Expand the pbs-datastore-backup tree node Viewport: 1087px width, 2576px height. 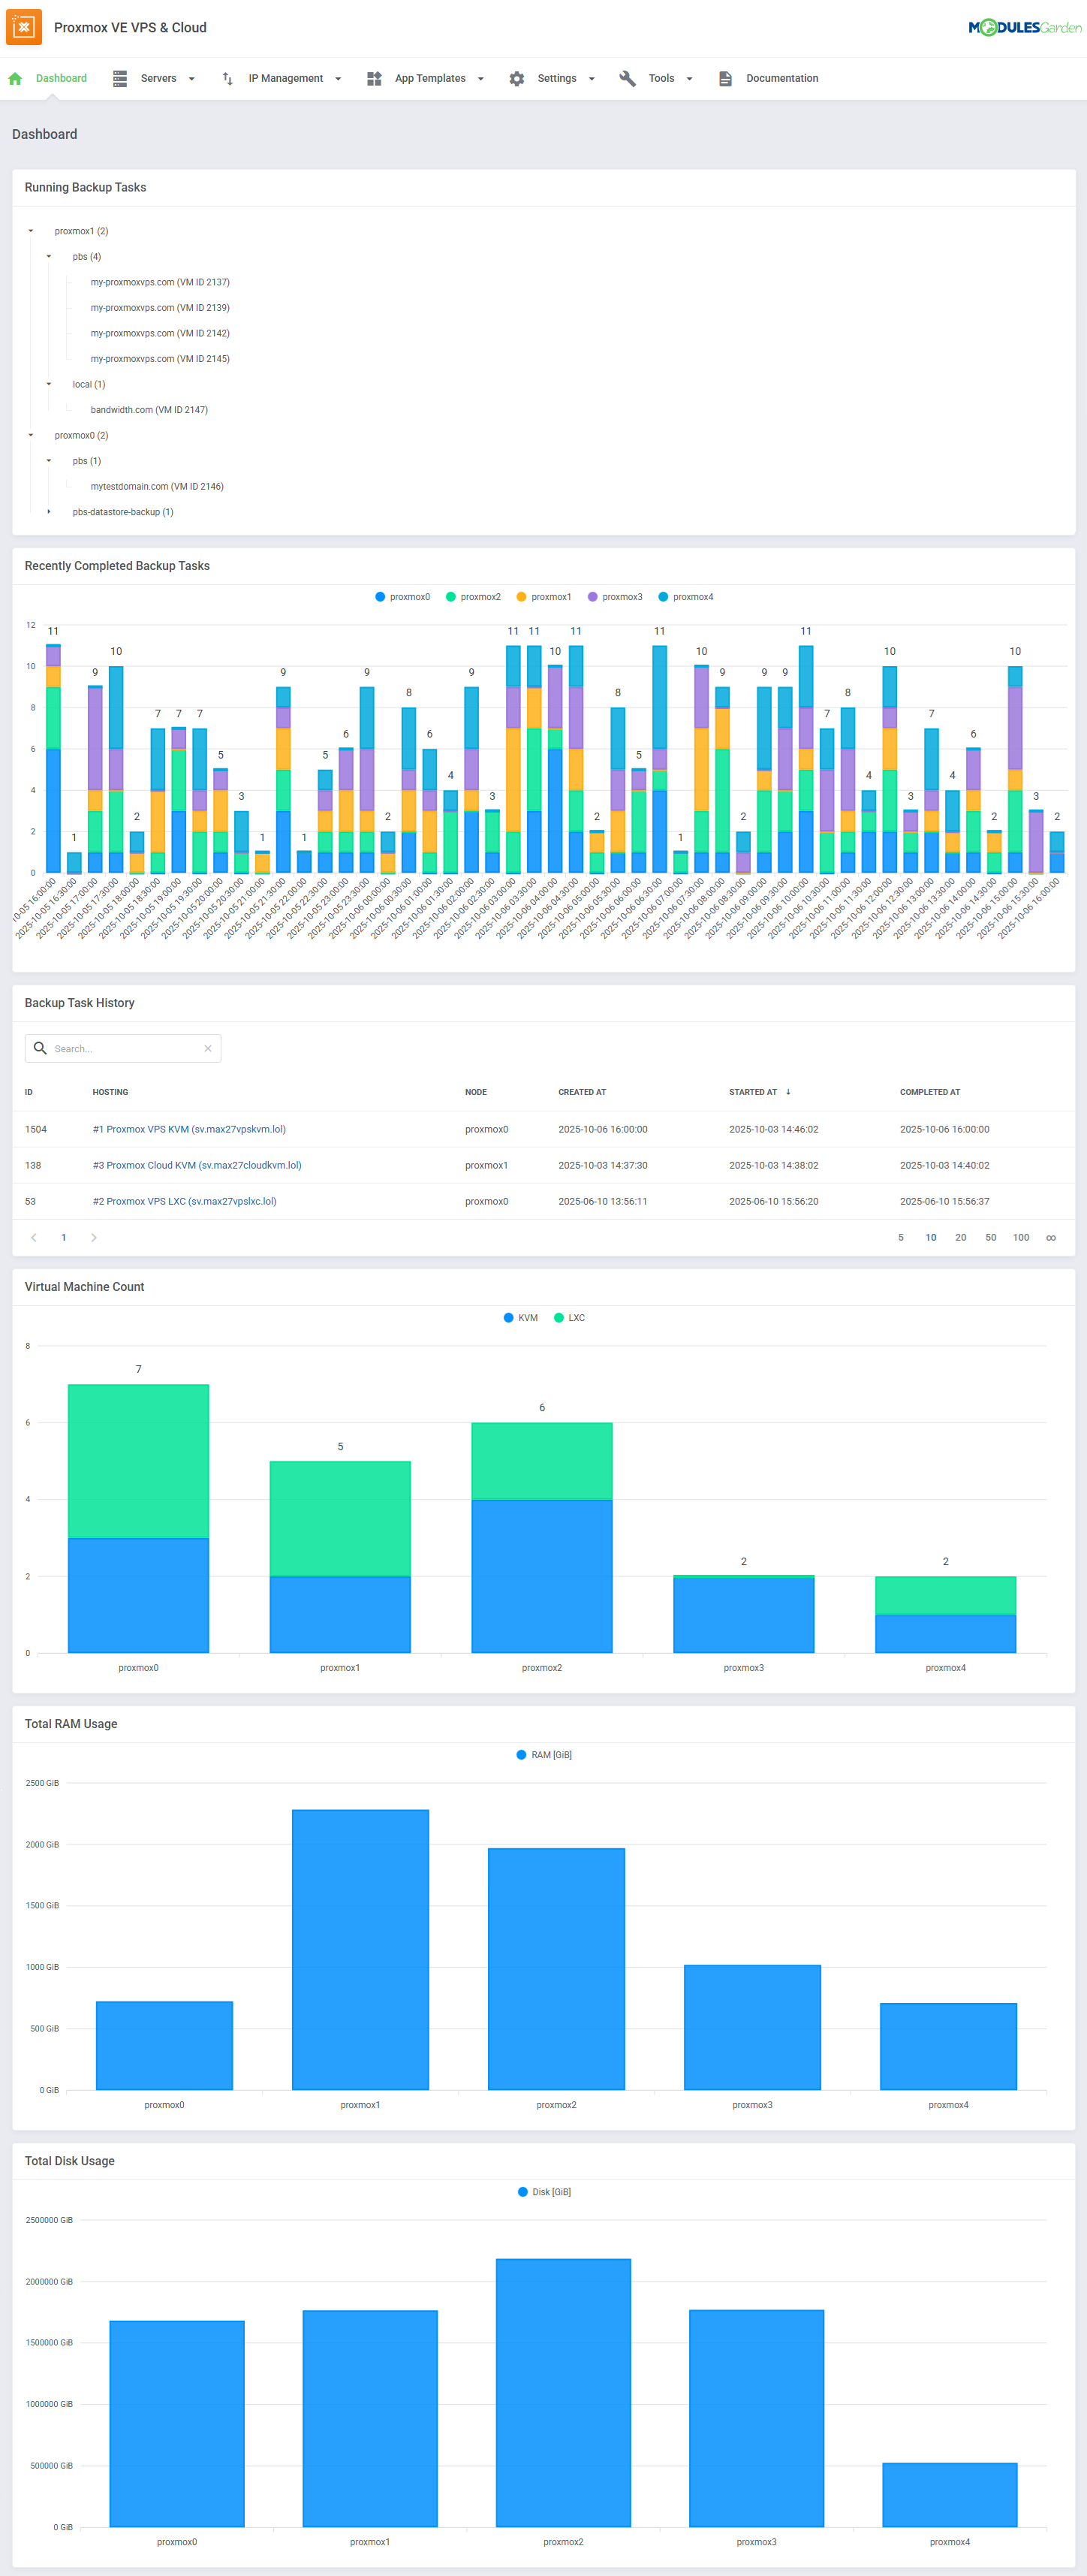click(x=49, y=512)
